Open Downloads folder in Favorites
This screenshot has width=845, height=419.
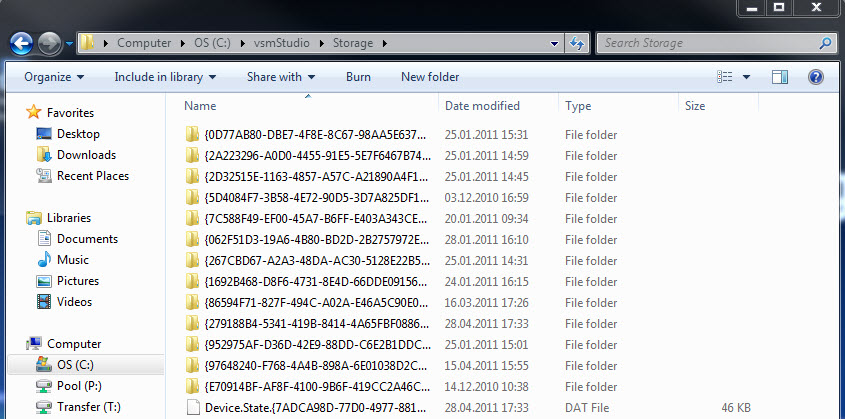(x=86, y=155)
